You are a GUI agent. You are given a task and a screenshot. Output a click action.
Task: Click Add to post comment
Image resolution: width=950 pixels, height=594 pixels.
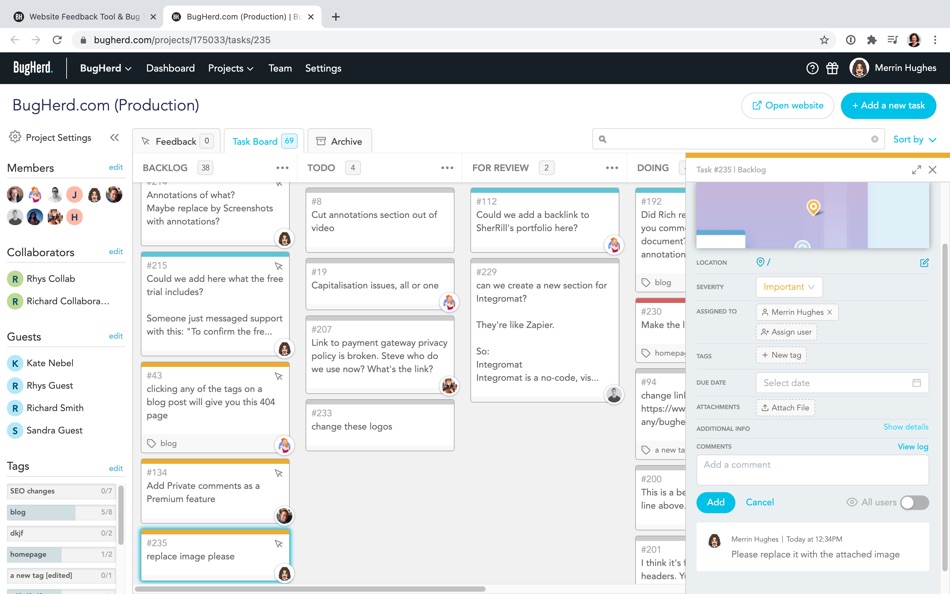coord(716,502)
